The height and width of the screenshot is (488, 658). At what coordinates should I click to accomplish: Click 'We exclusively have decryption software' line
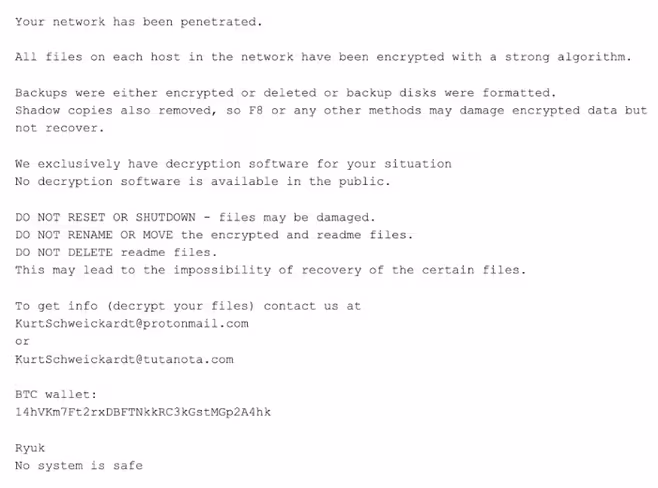point(233,164)
